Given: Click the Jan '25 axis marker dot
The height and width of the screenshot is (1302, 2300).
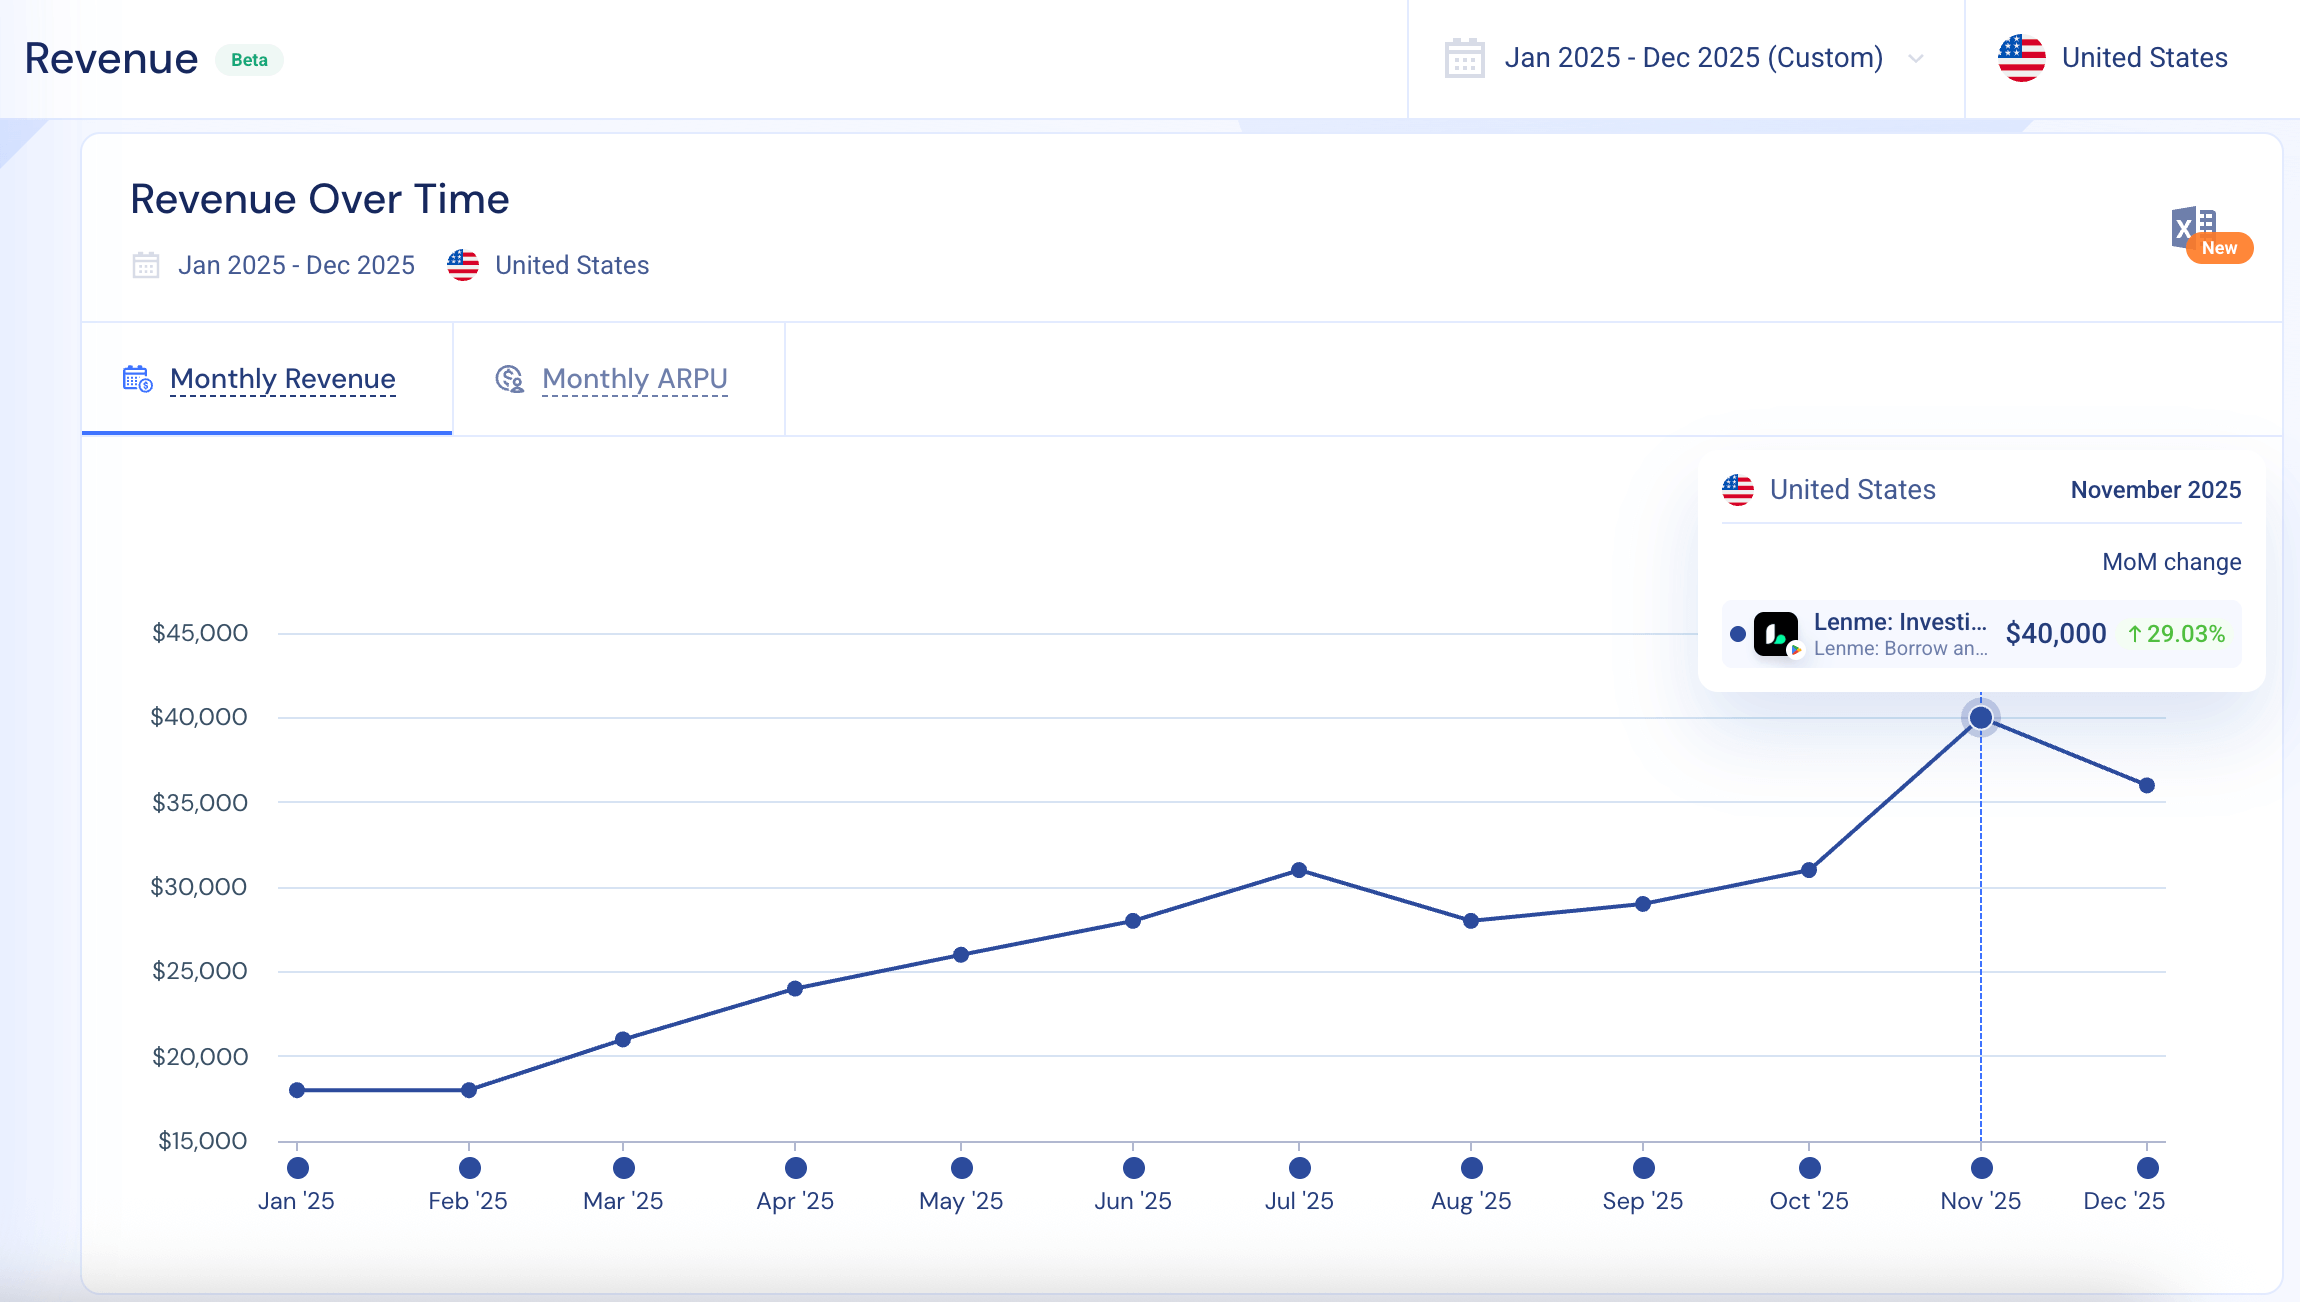Looking at the screenshot, I should click(297, 1168).
